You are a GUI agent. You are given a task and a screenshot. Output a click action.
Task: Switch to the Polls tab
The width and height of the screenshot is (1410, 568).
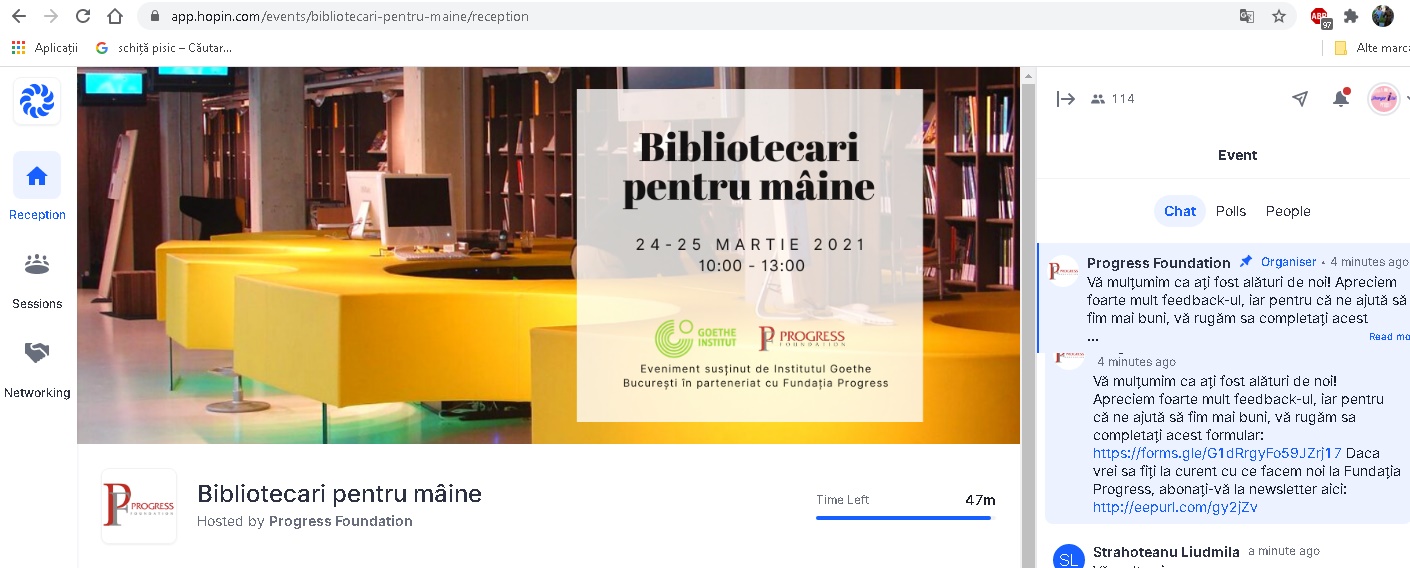tap(1231, 211)
